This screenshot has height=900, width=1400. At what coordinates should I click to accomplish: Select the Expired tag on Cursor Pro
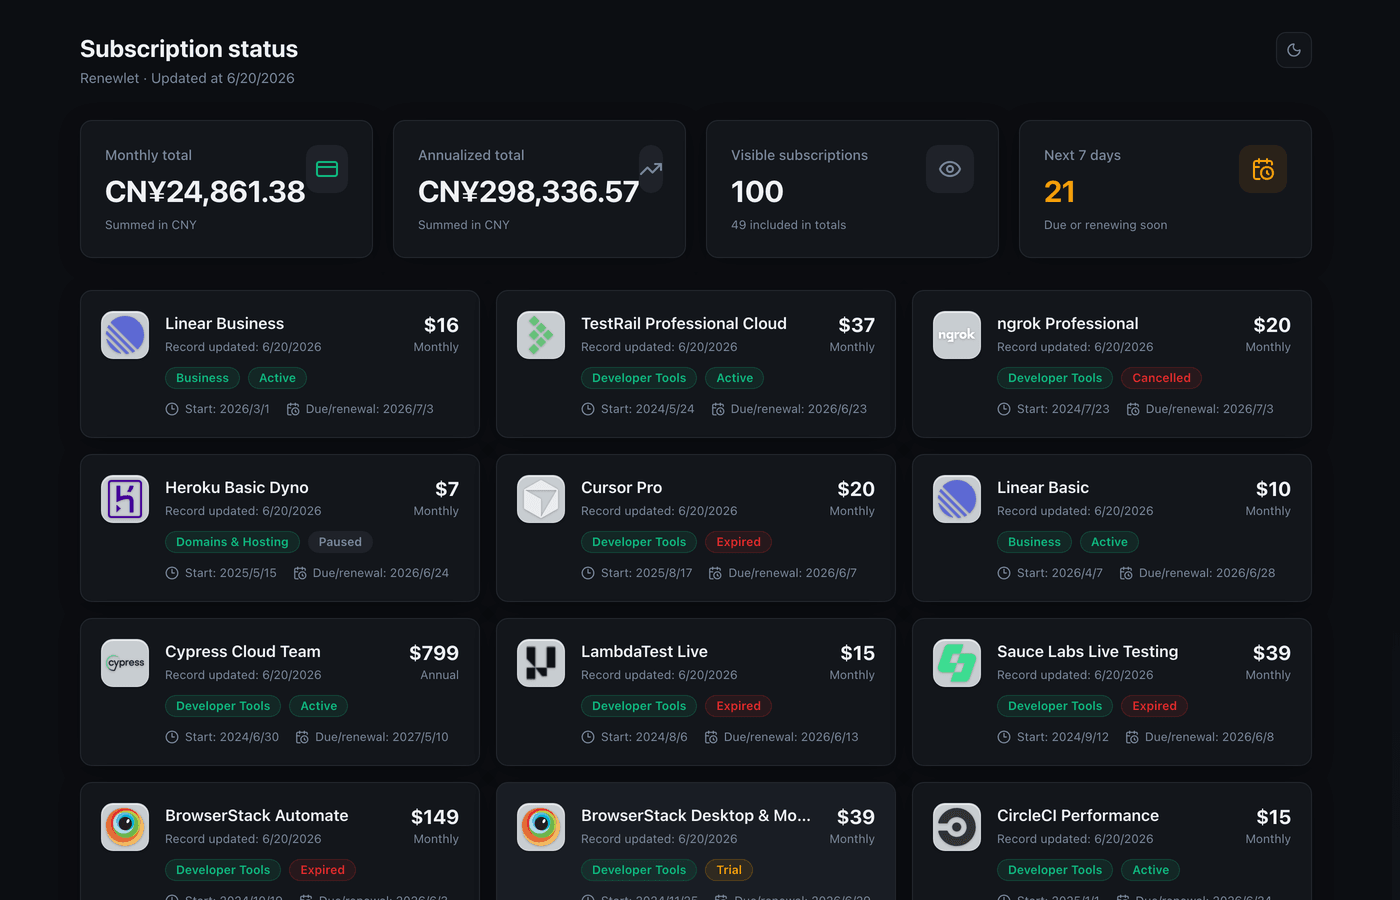pyautogui.click(x=739, y=542)
